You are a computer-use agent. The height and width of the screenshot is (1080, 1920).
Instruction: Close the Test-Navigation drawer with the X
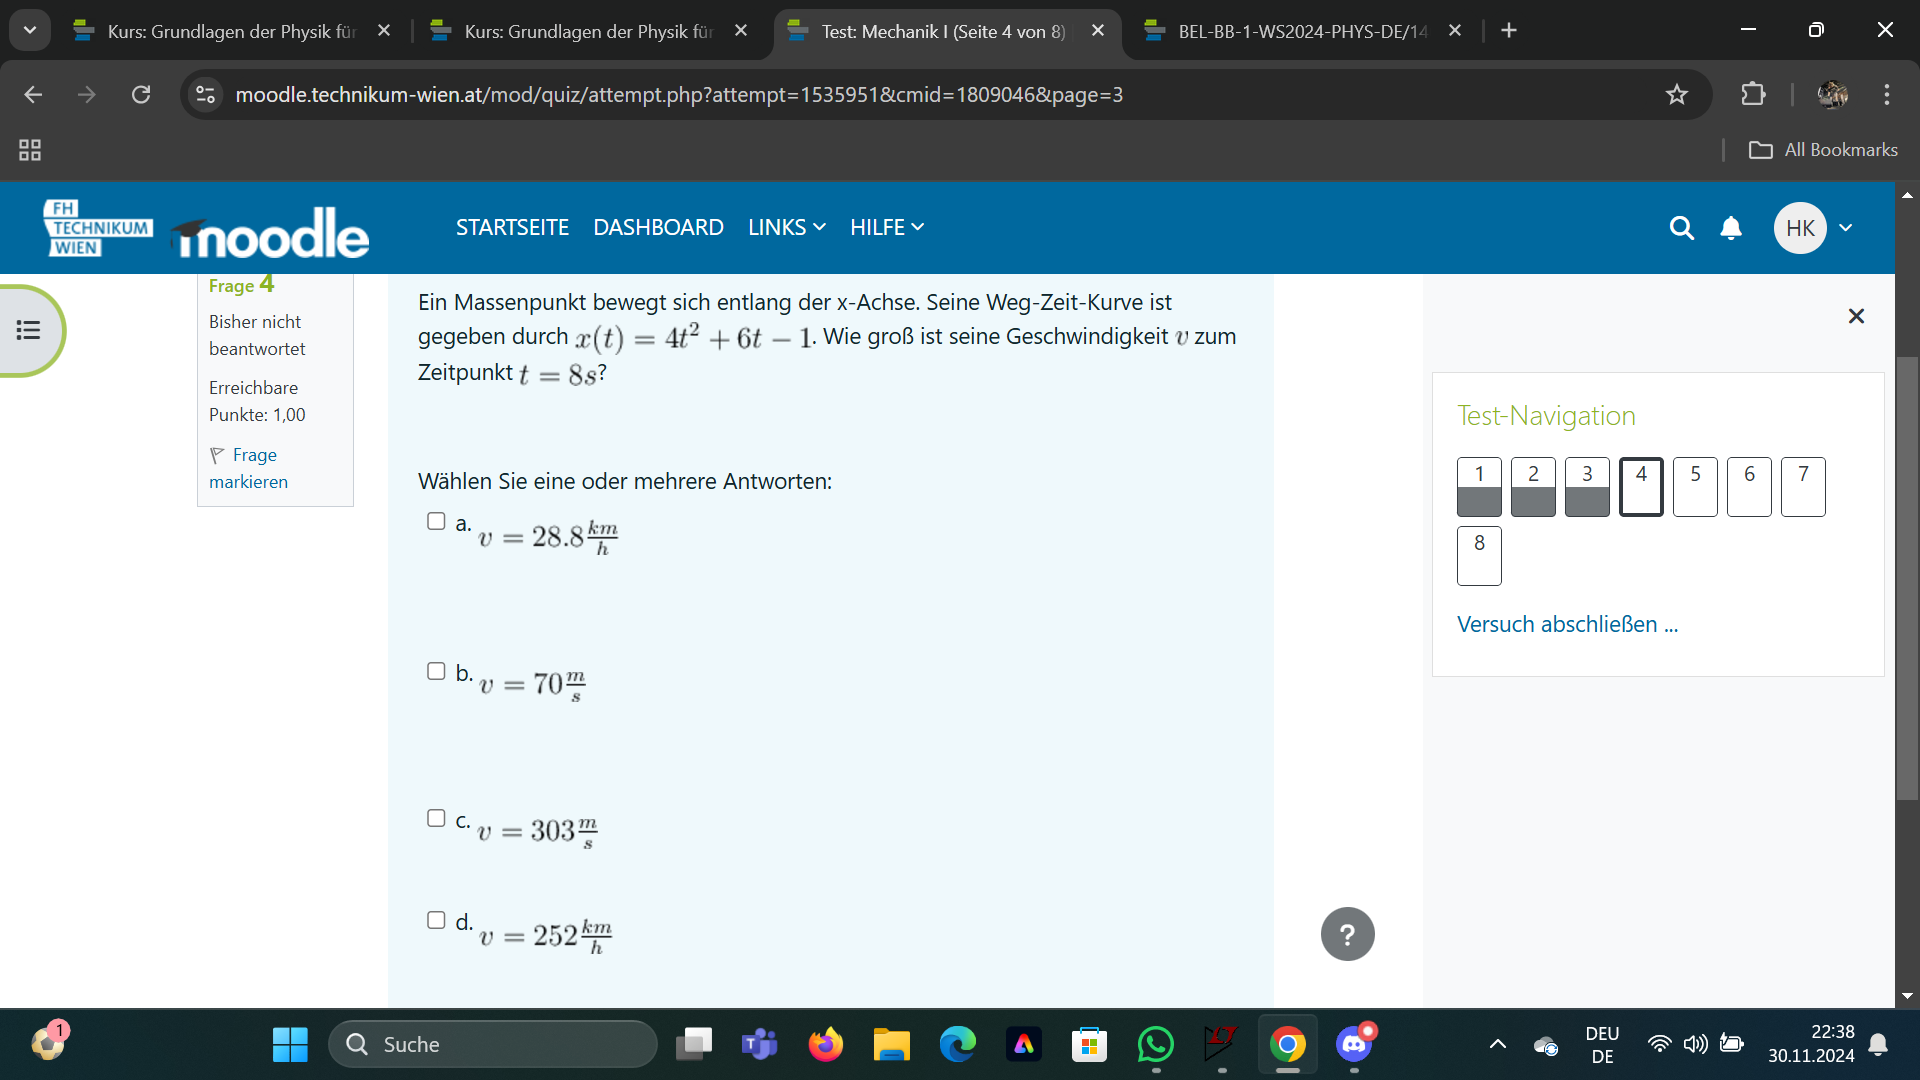[1856, 316]
